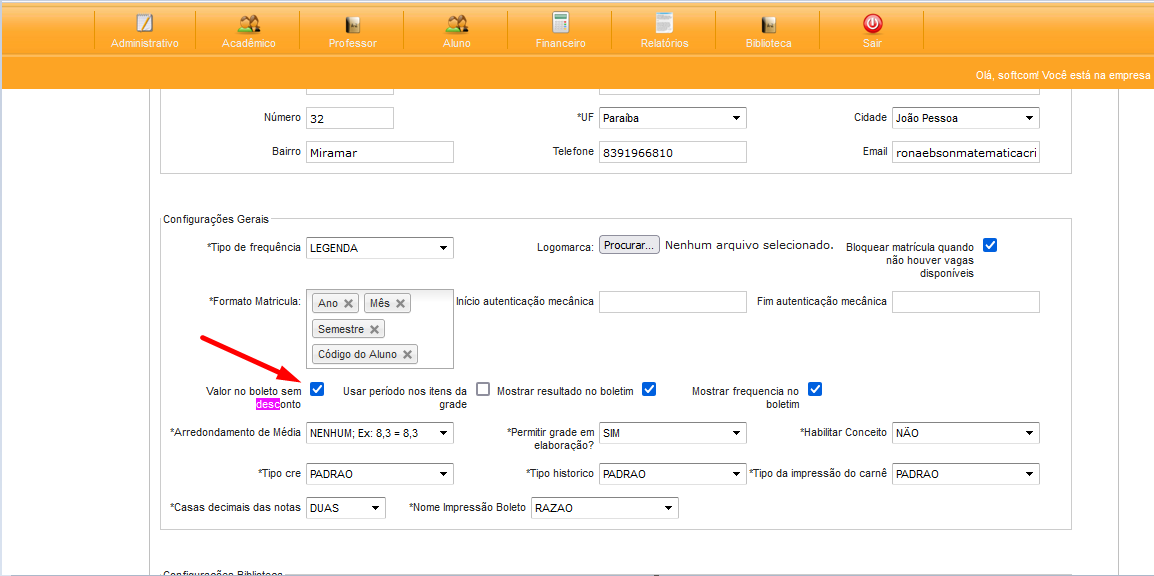Click the red Sair power icon
1154x576 pixels.
click(872, 24)
